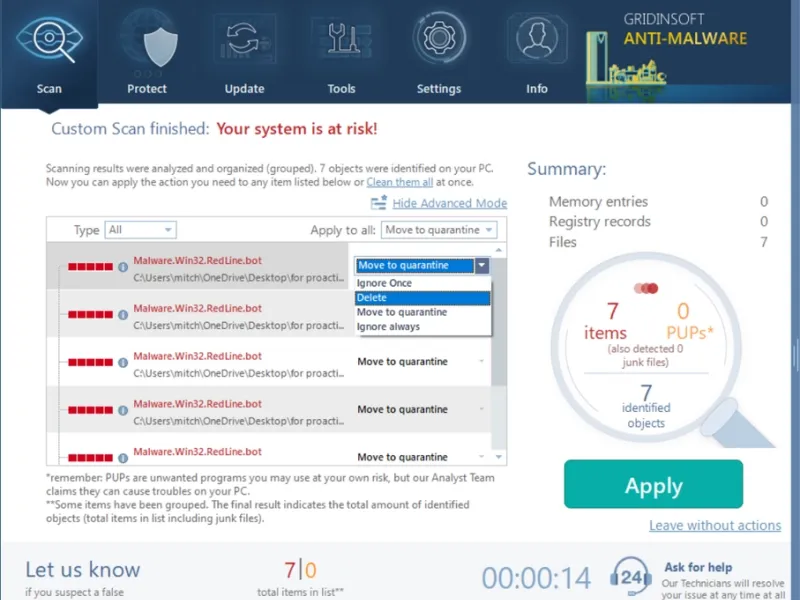Click the Registry records summary row
This screenshot has width=800, height=600.
658,221
